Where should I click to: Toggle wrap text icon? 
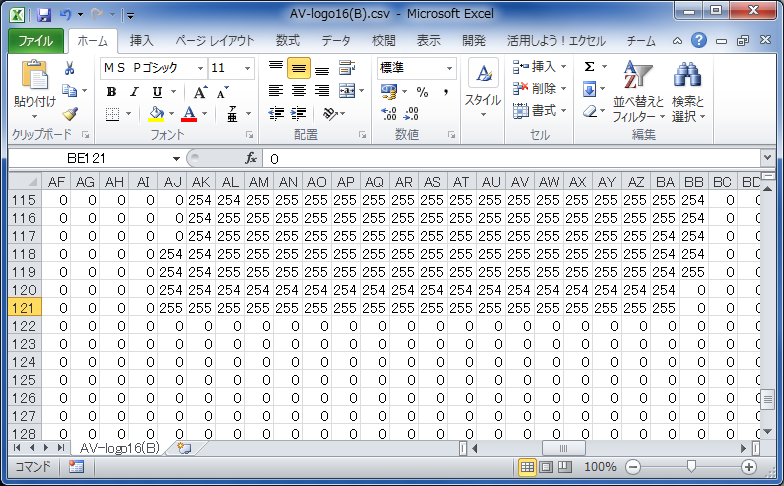pos(347,68)
